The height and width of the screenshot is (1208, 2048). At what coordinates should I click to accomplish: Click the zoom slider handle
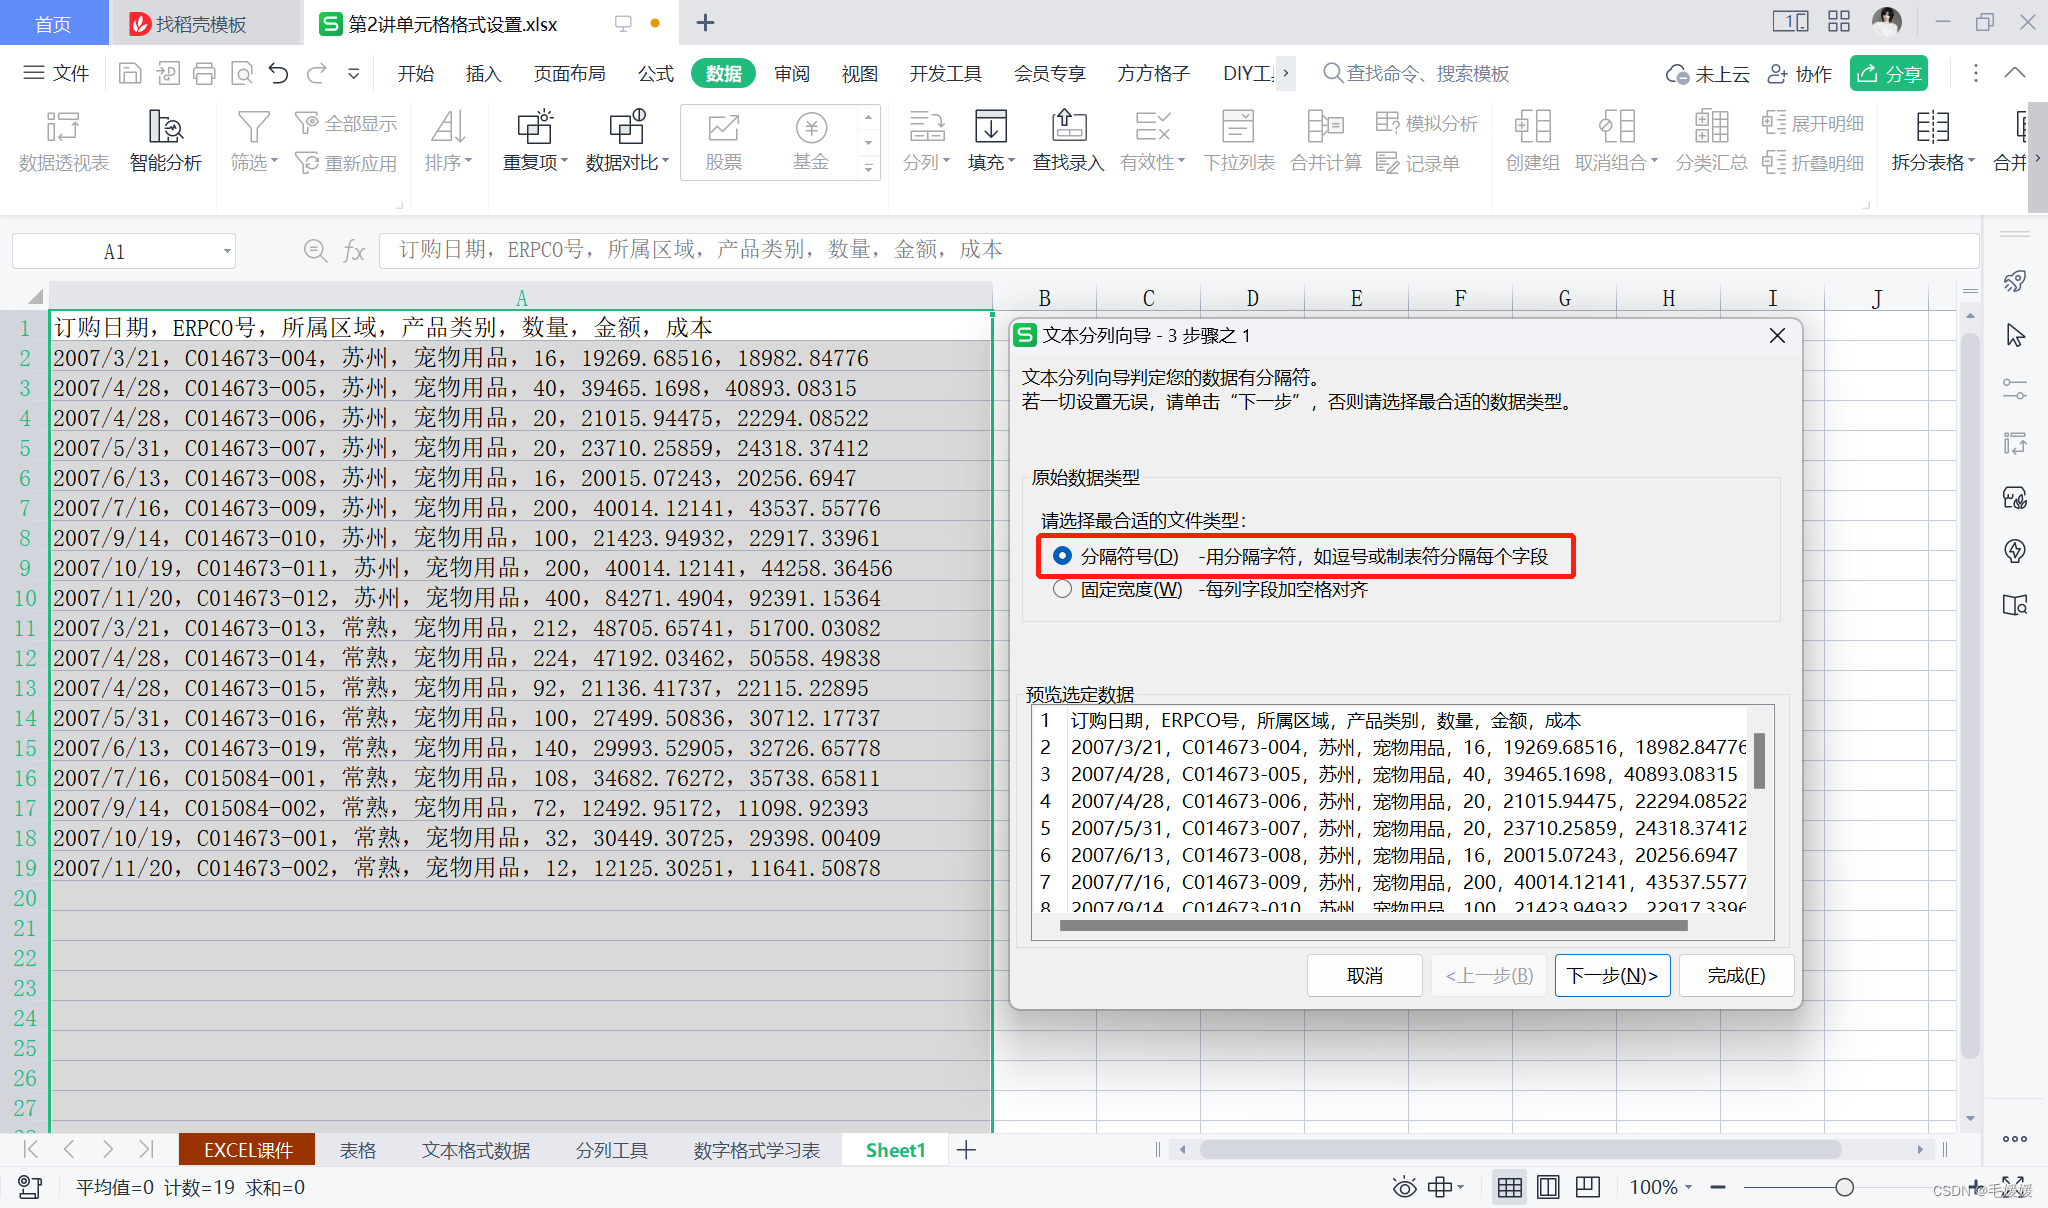point(1844,1187)
